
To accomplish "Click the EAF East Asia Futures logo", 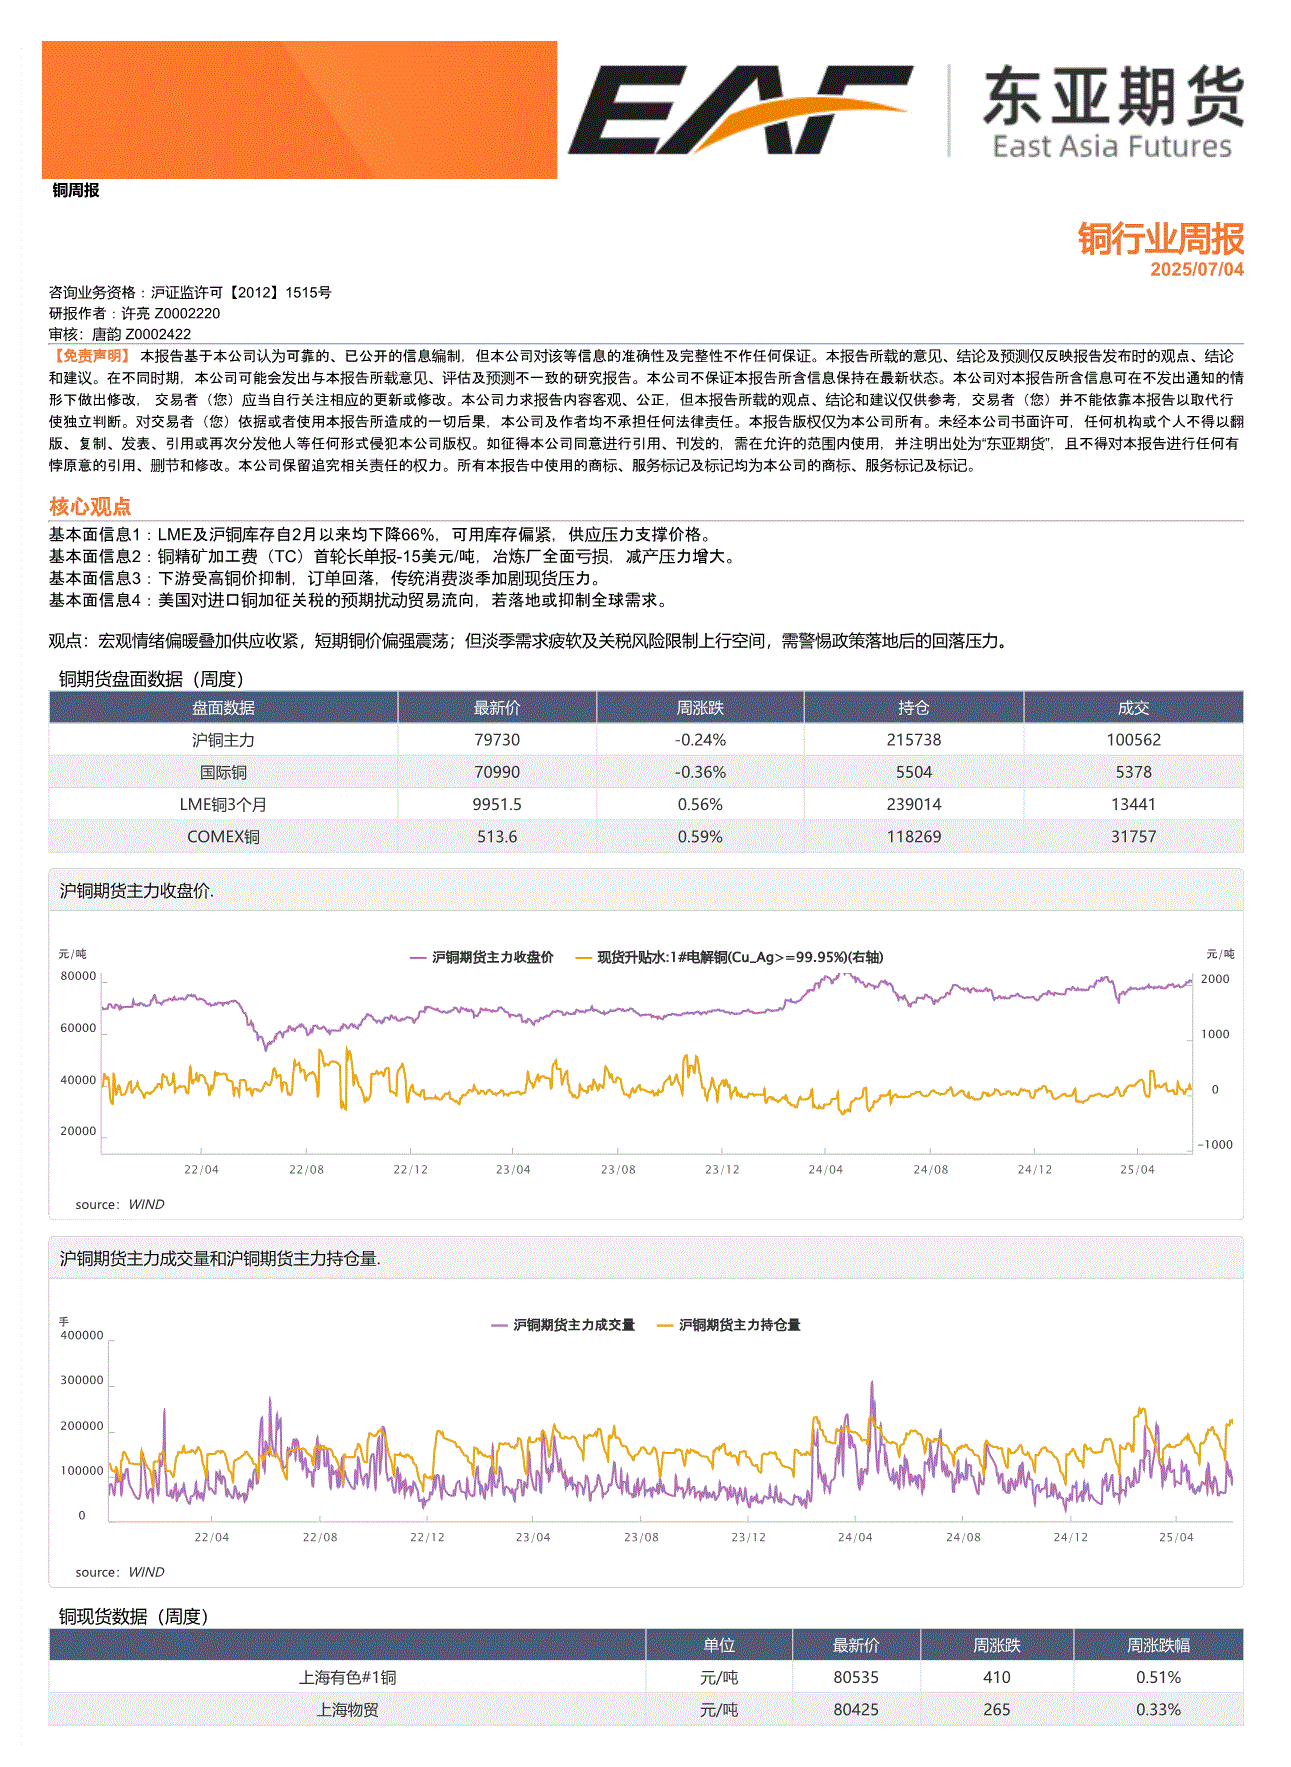I will coord(906,111).
